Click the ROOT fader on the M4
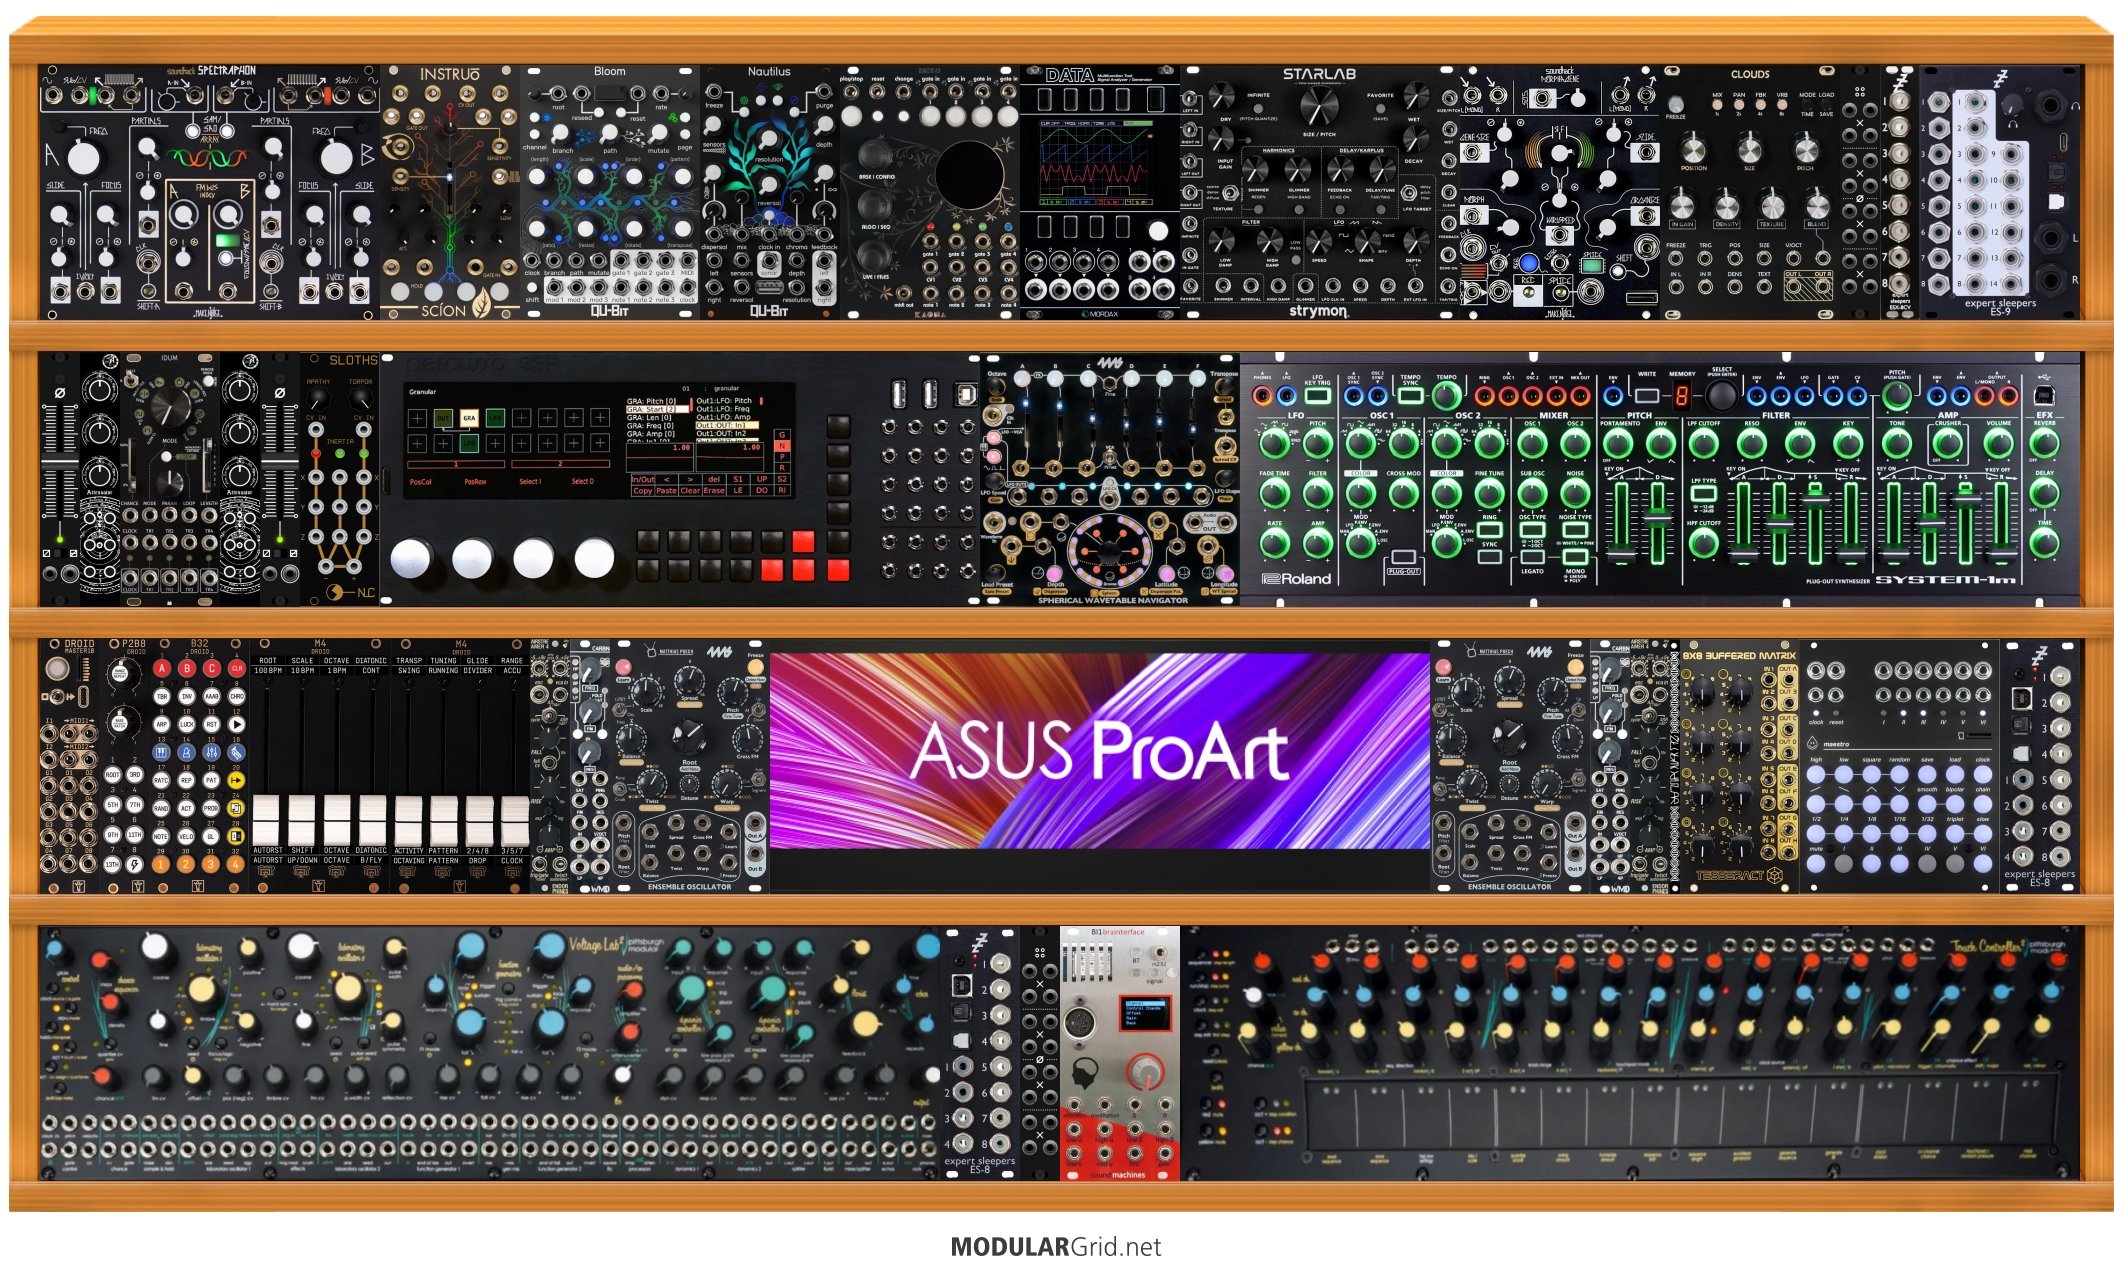Viewport: 2114px width, 1268px height. coord(266,820)
